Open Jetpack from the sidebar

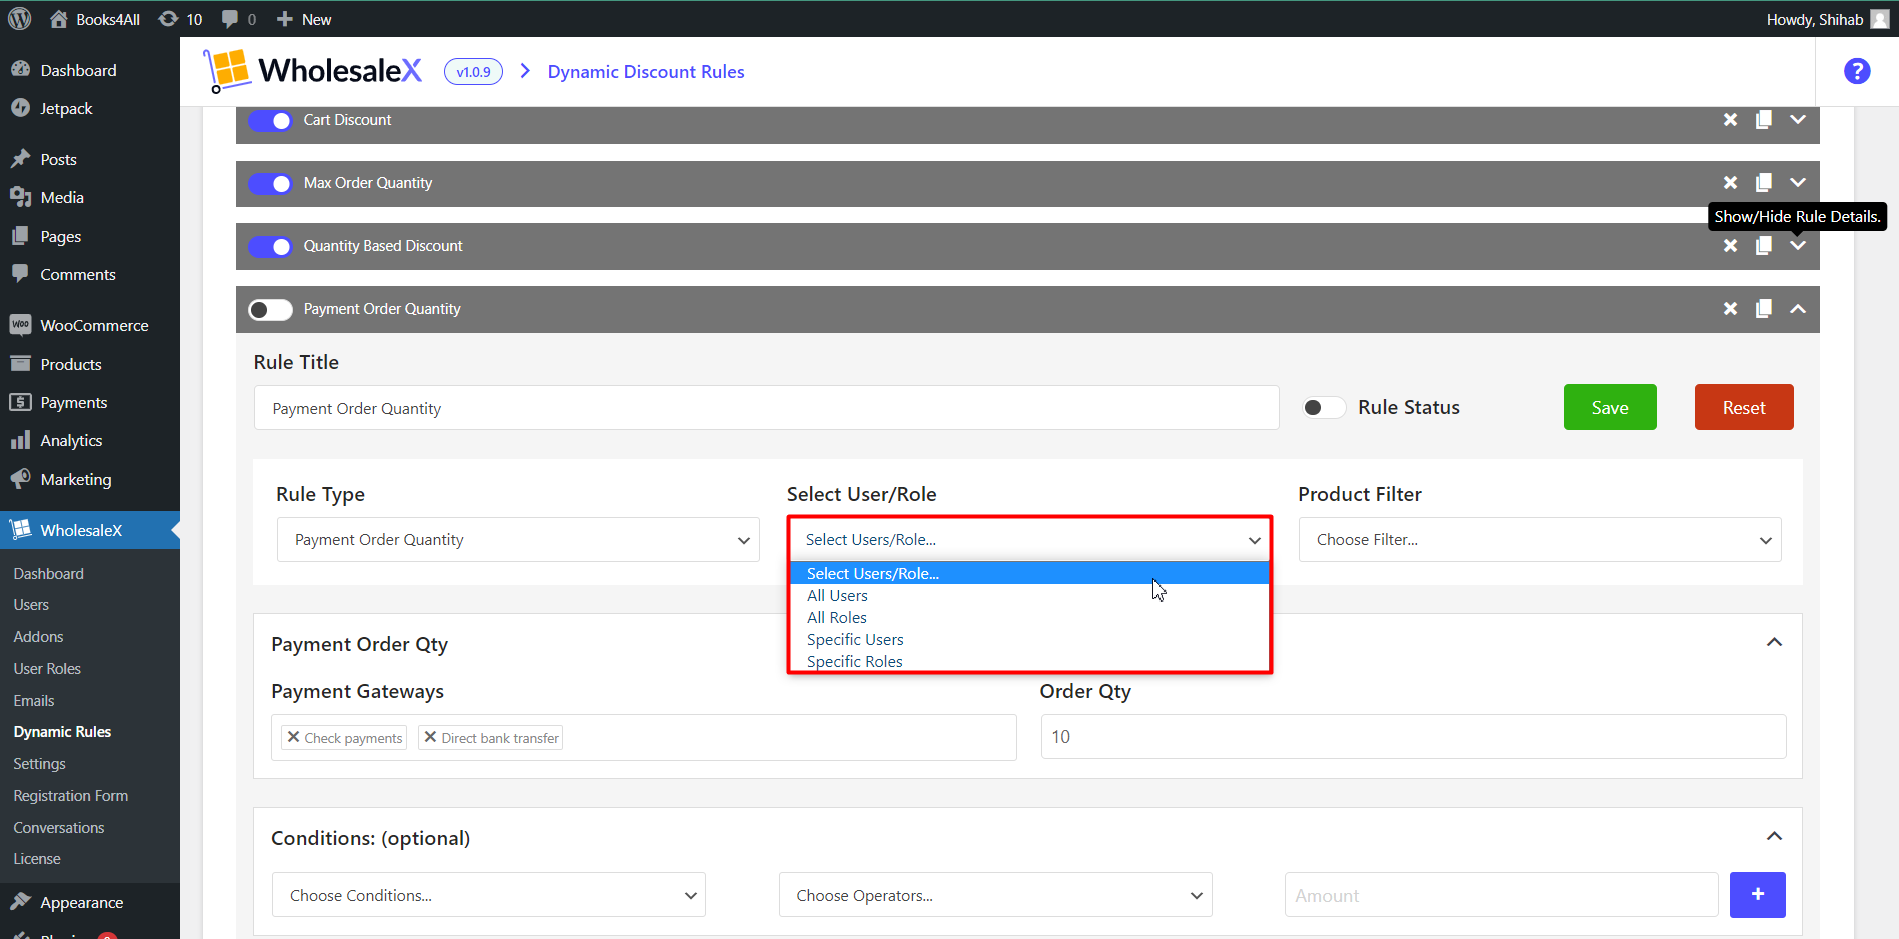tap(66, 108)
